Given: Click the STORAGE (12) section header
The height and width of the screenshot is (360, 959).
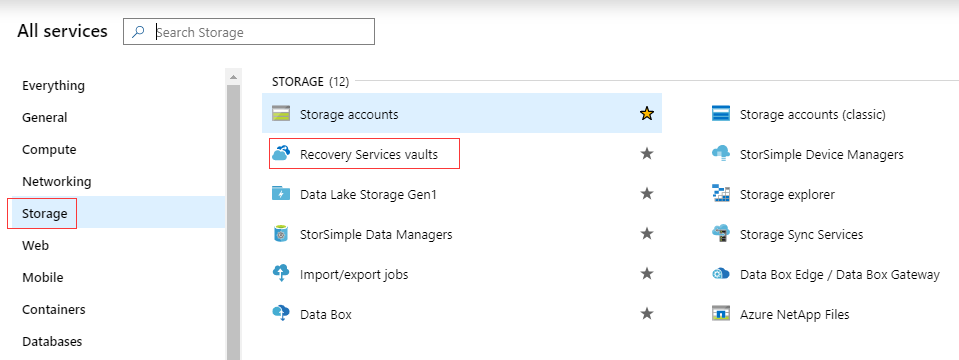Looking at the screenshot, I should coord(310,81).
